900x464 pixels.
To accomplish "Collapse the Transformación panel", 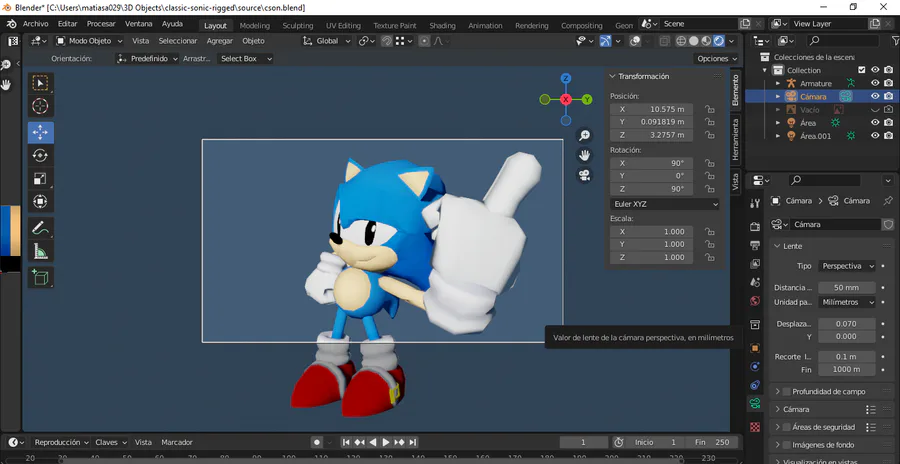I will coord(612,76).
